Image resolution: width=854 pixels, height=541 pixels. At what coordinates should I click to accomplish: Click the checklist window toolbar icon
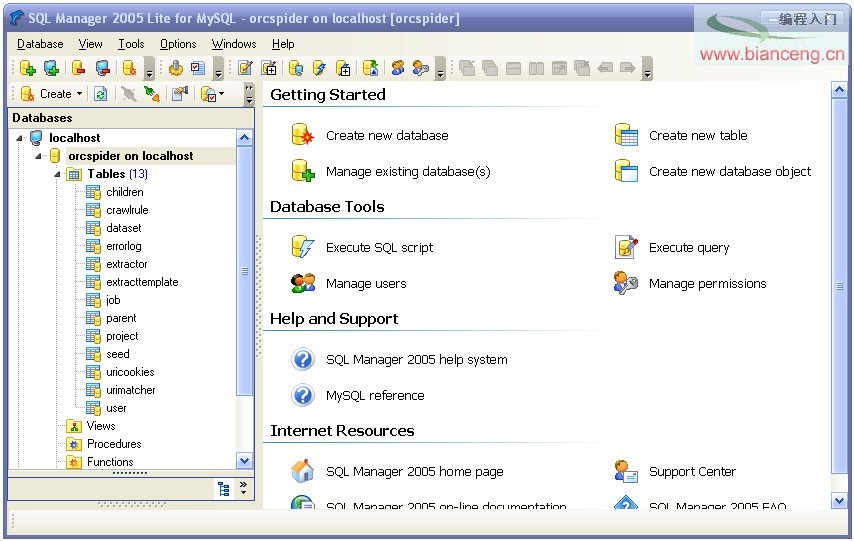[198, 68]
